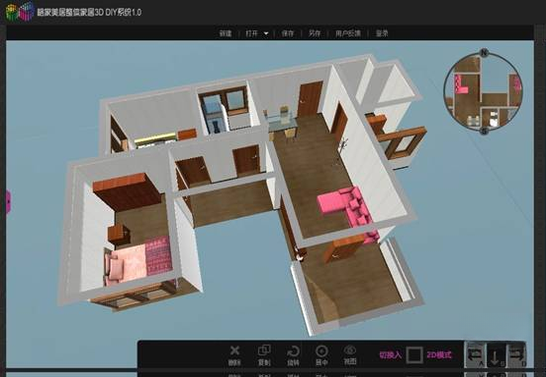Click the Save (保存) menu item
546x377 pixels.
tap(288, 33)
